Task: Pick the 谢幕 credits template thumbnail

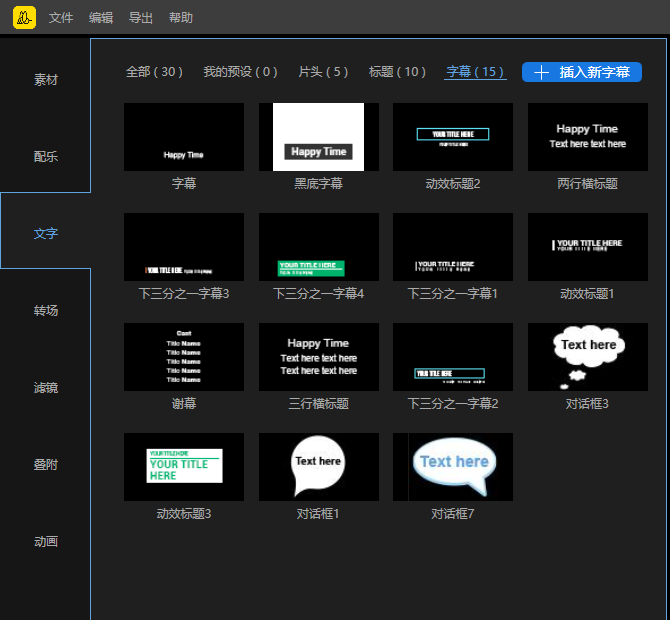Action: coord(184,357)
